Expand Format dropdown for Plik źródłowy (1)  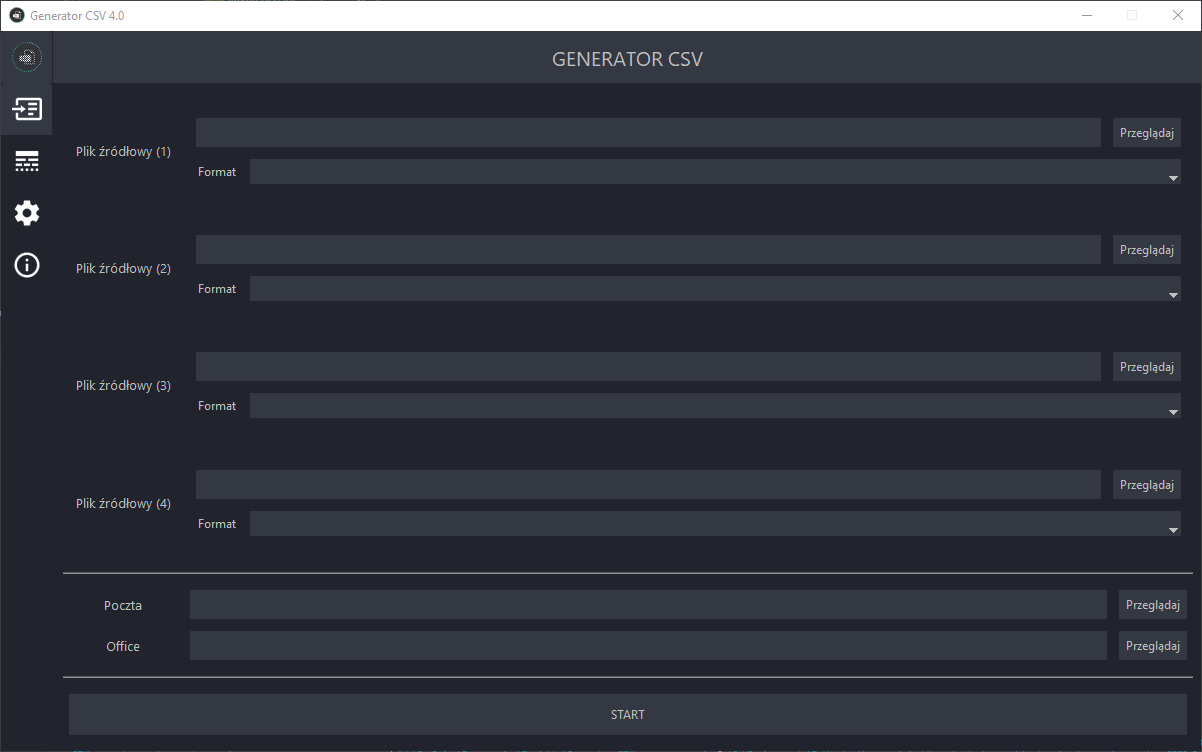coord(715,172)
